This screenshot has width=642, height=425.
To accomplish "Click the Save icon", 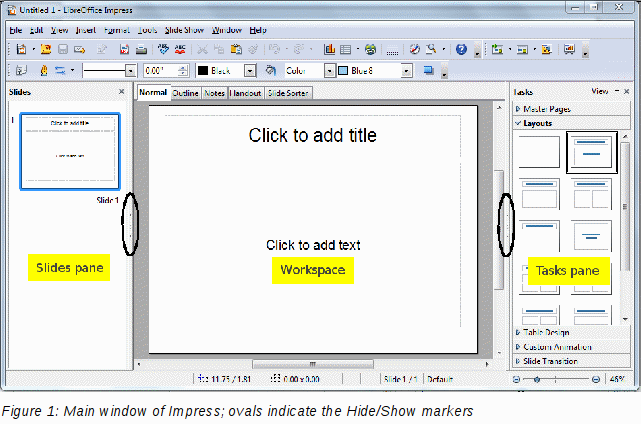I will [x=63, y=50].
